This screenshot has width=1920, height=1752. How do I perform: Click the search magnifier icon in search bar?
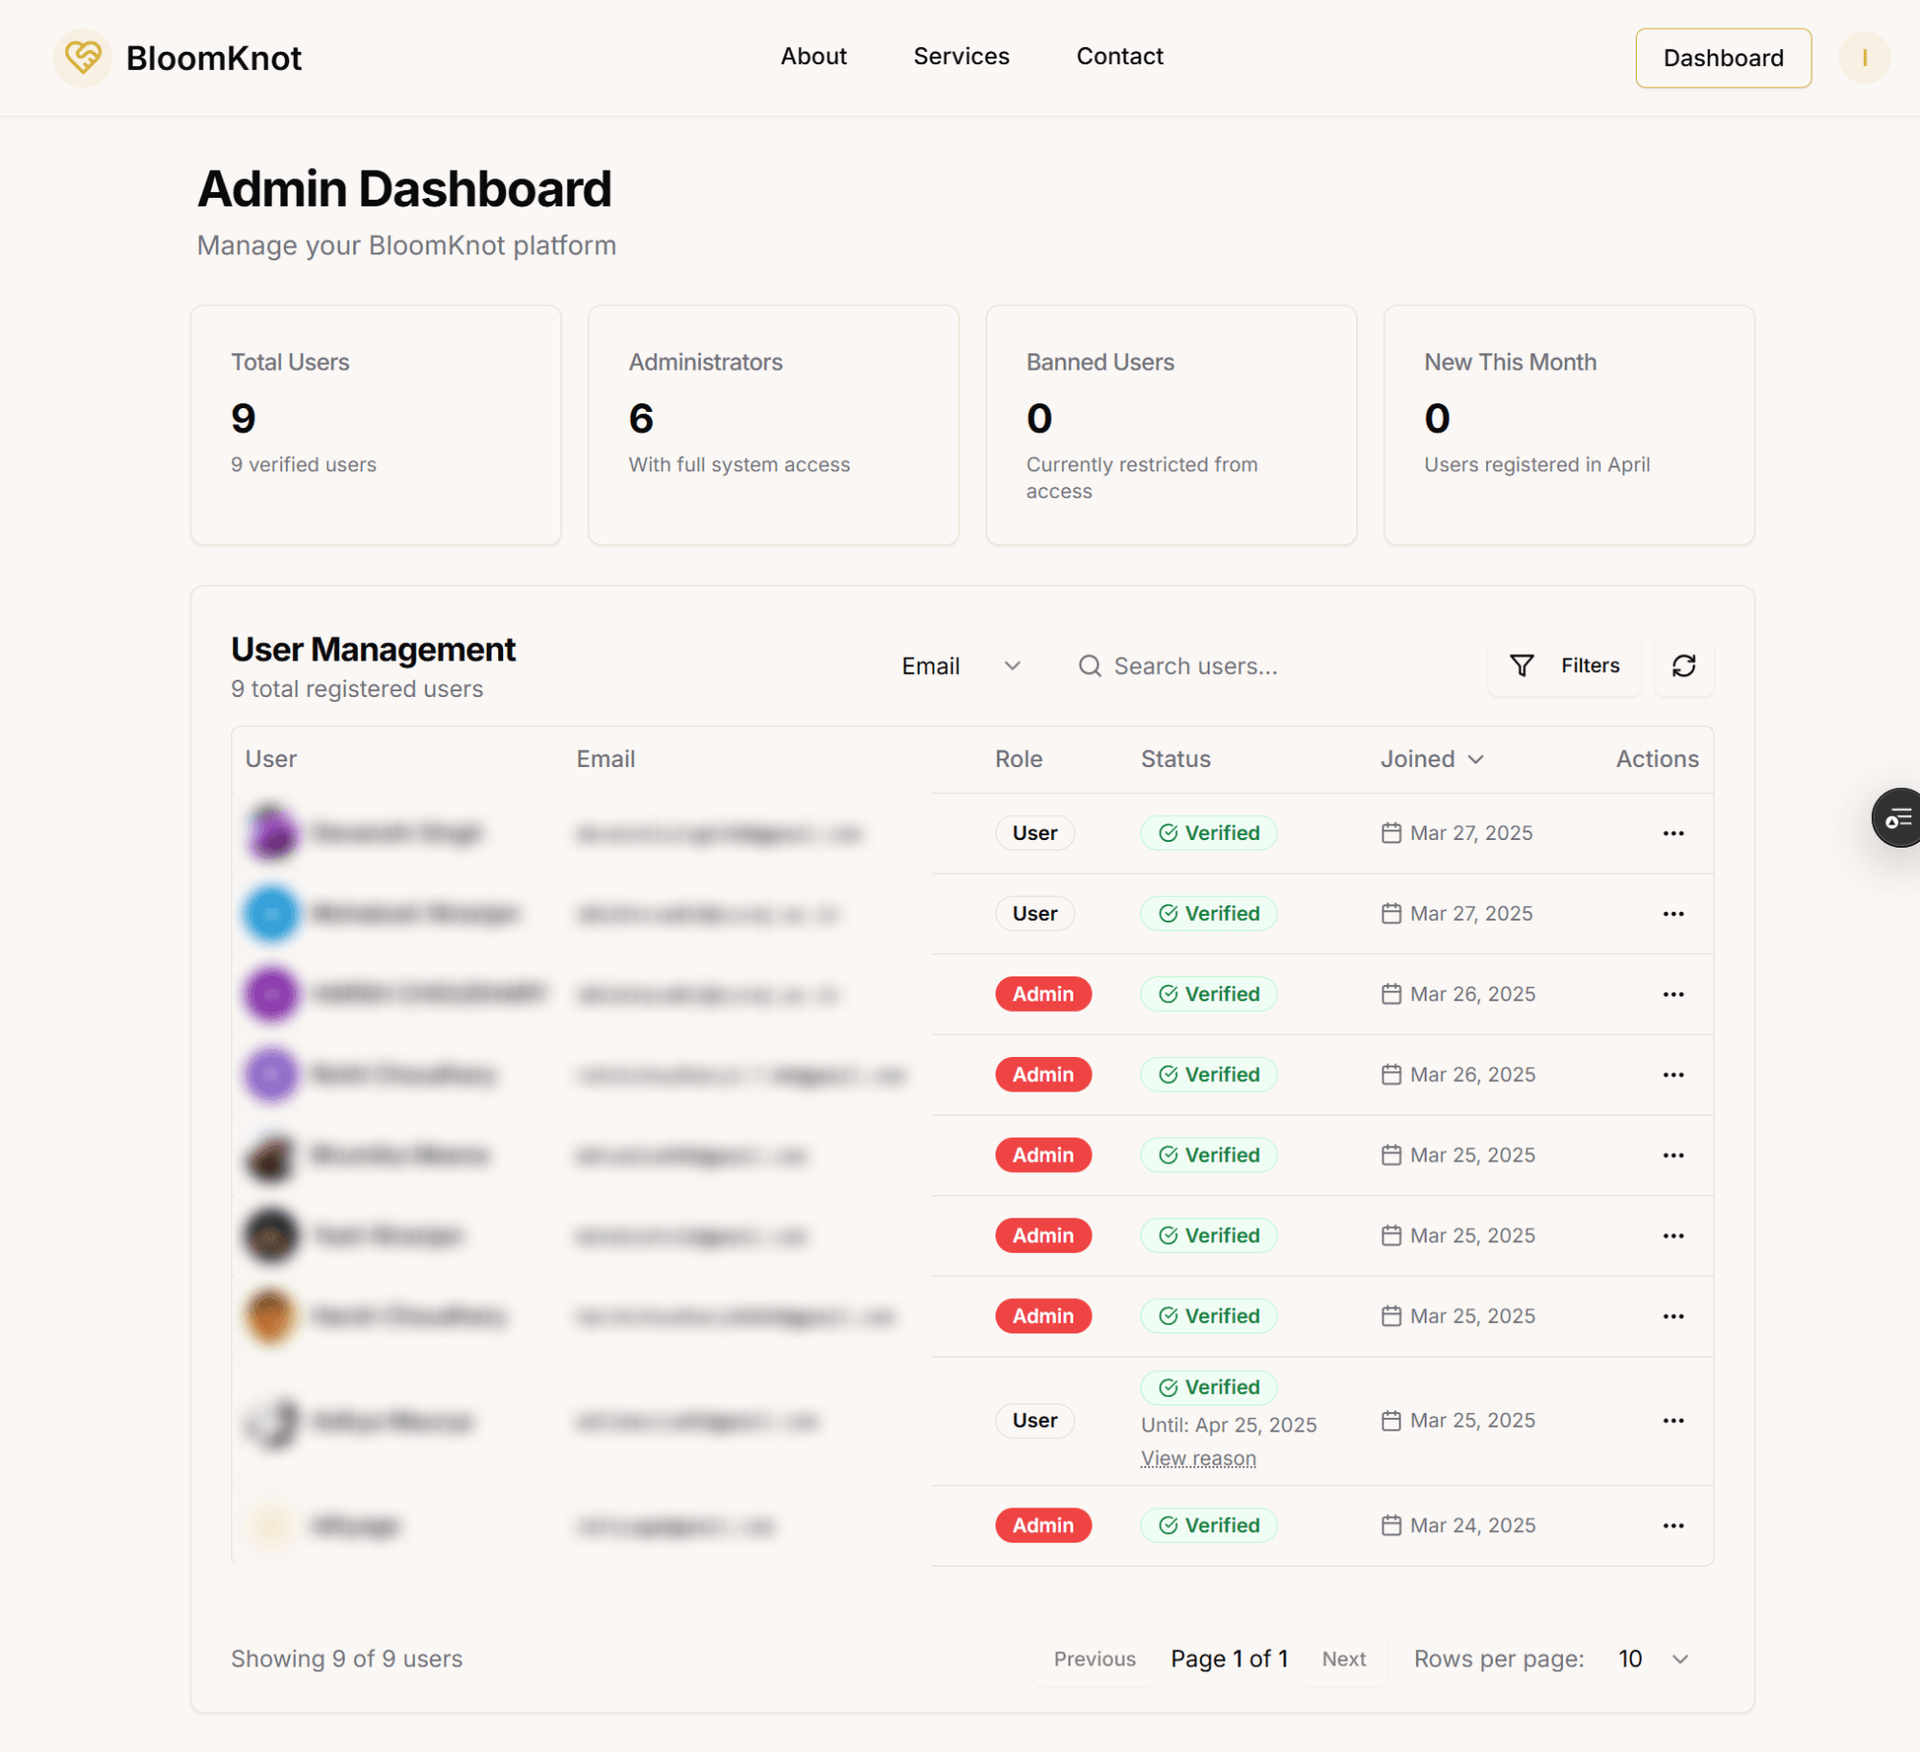[1090, 666]
